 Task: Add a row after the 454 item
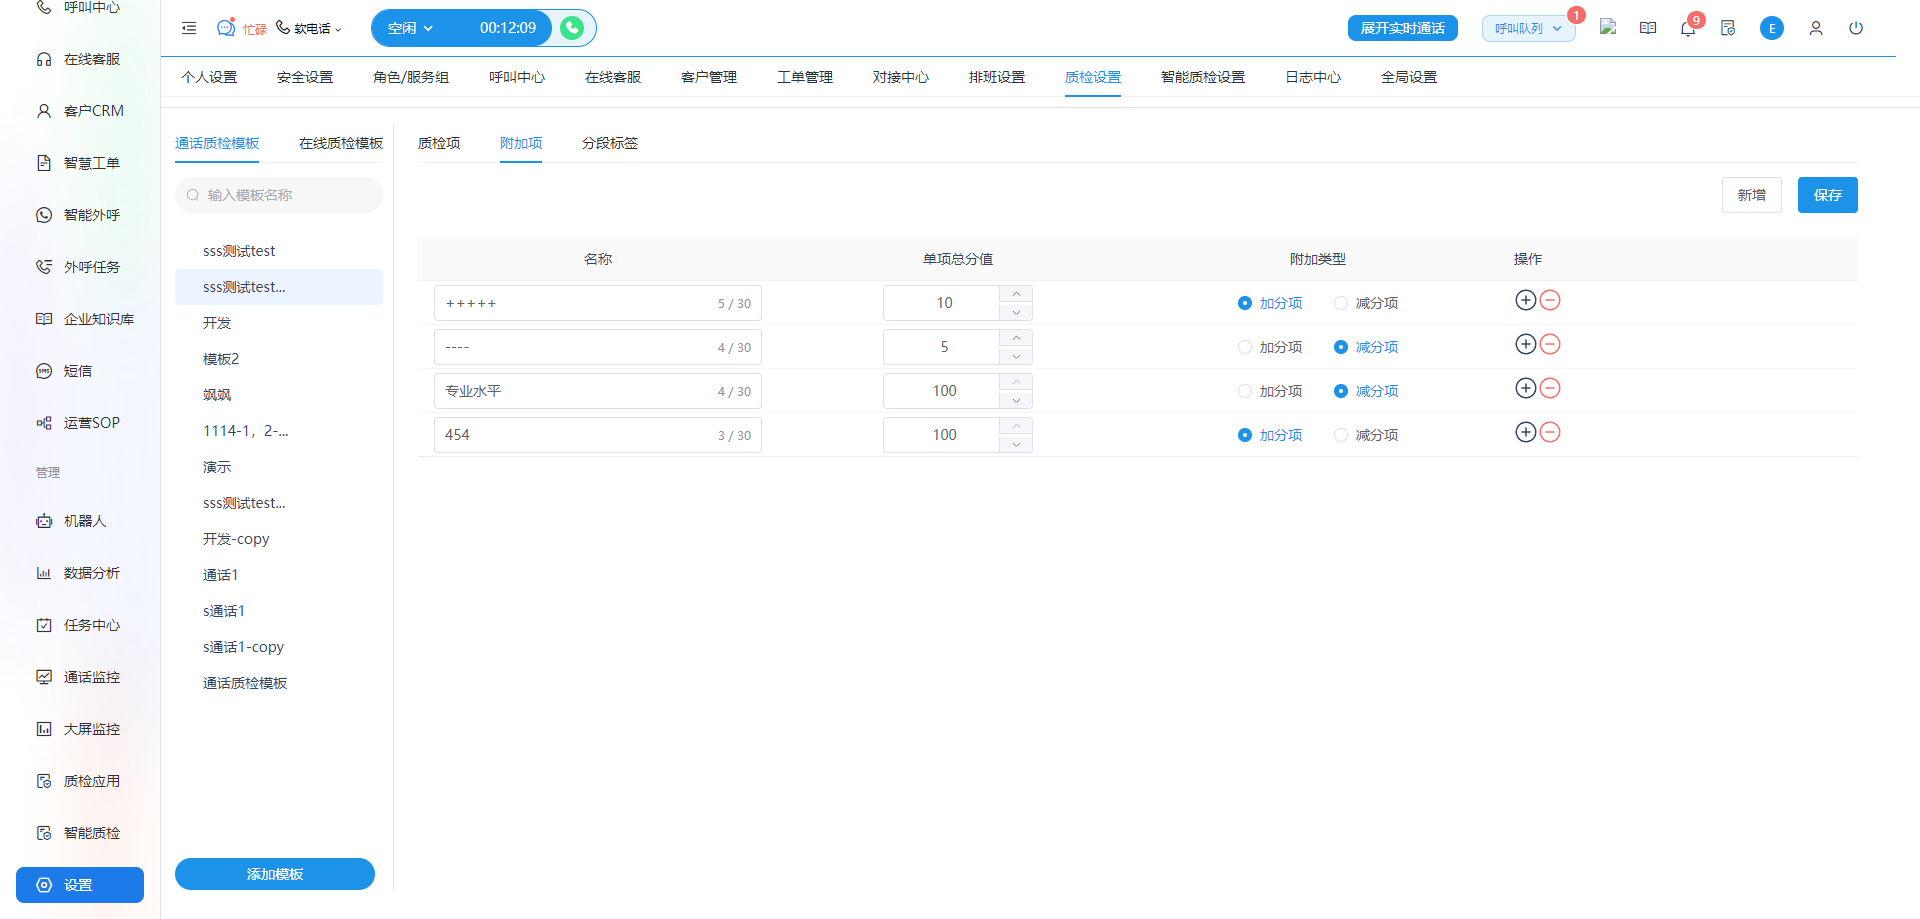1526,432
